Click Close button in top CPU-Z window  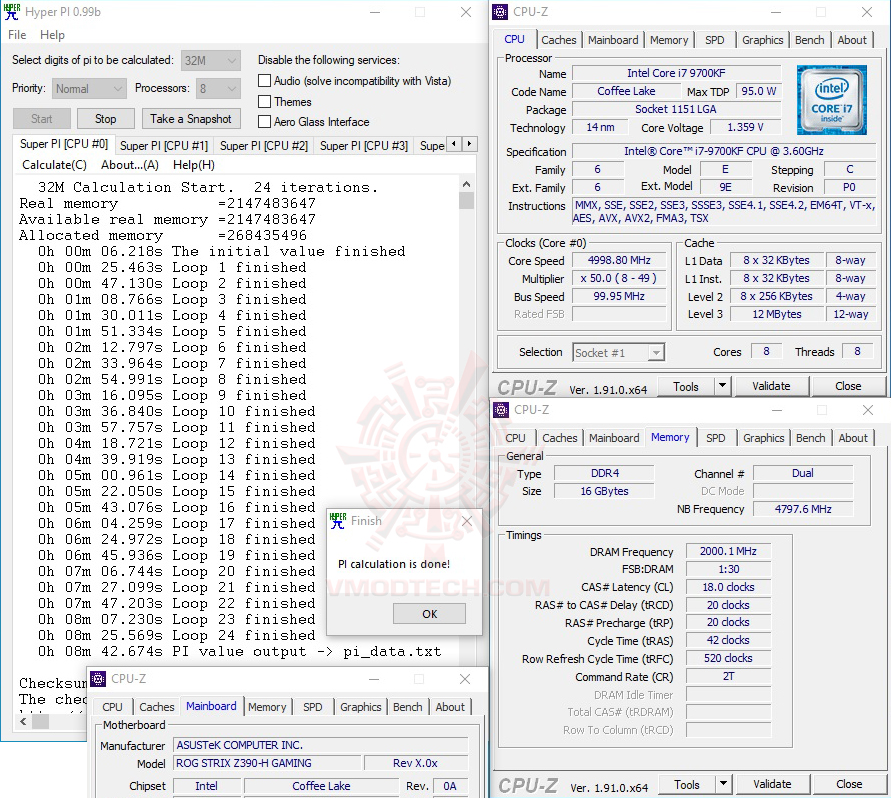click(848, 386)
